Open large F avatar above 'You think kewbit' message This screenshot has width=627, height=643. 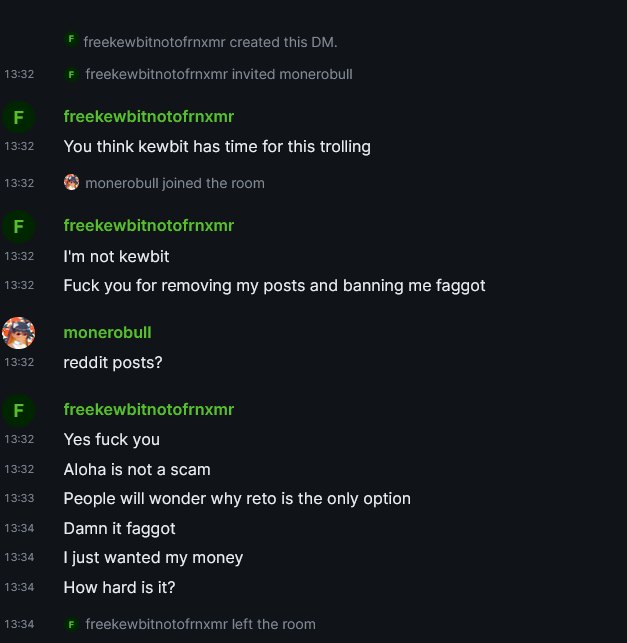point(18,117)
